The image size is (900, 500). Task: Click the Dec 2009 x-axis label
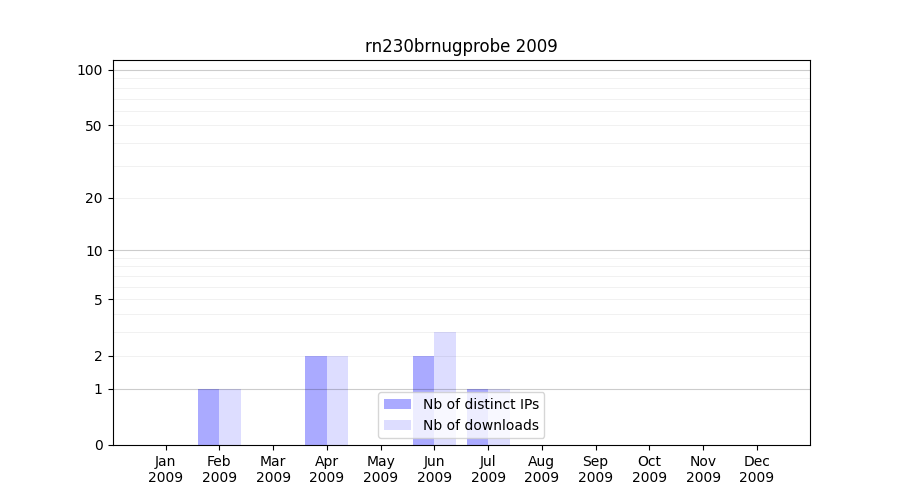[x=756, y=469]
